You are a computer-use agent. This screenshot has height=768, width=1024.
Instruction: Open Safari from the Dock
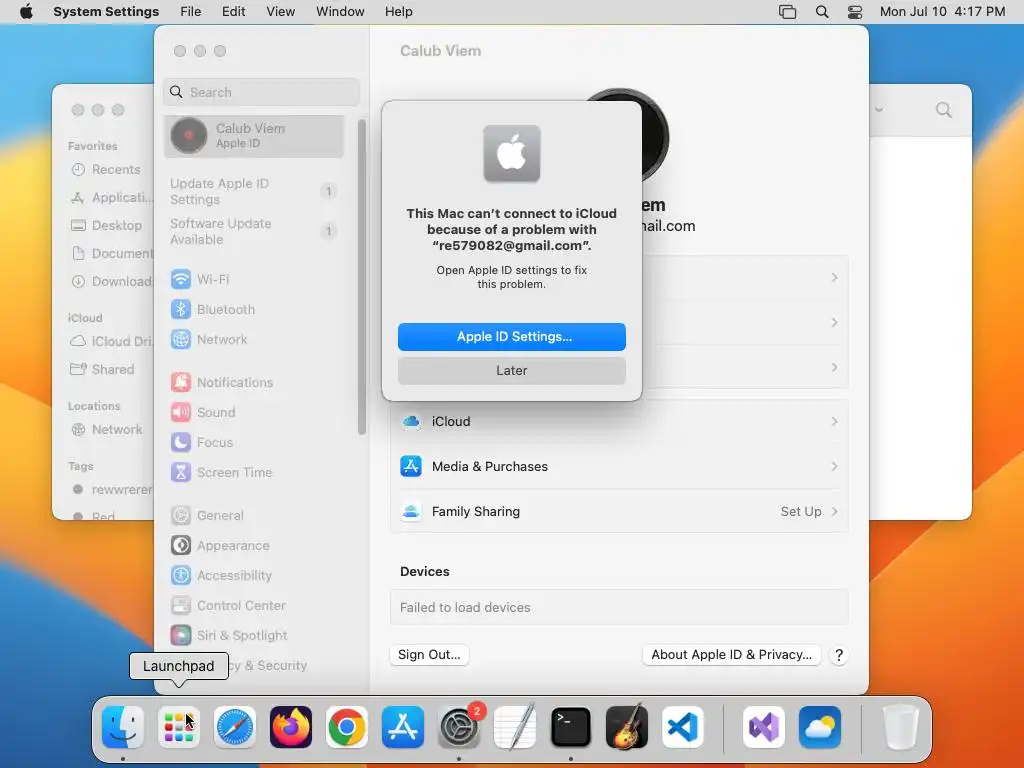click(234, 727)
